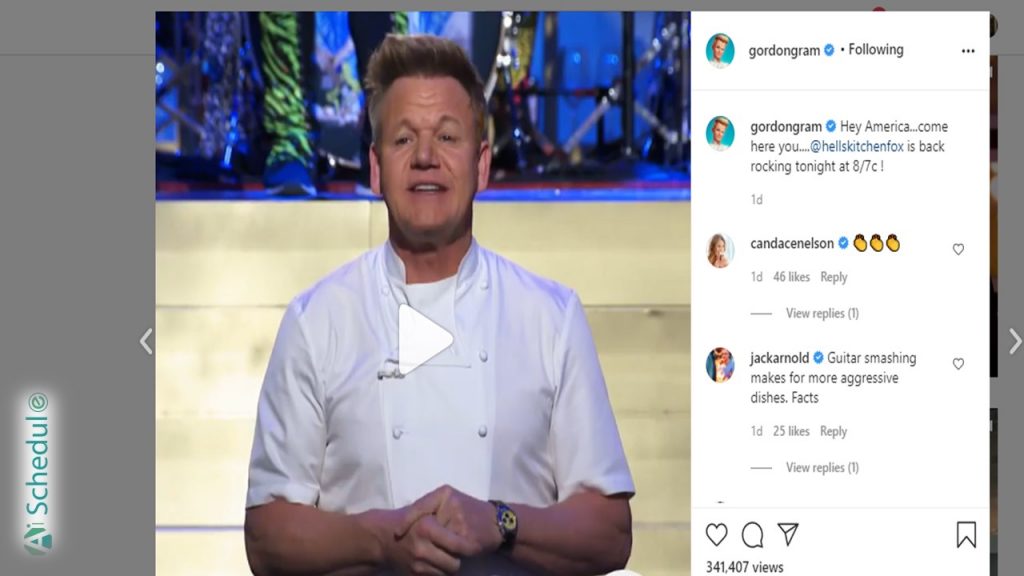Screen dimensions: 1024x576
Task: Go to next post arrow
Action: [x=1016, y=341]
